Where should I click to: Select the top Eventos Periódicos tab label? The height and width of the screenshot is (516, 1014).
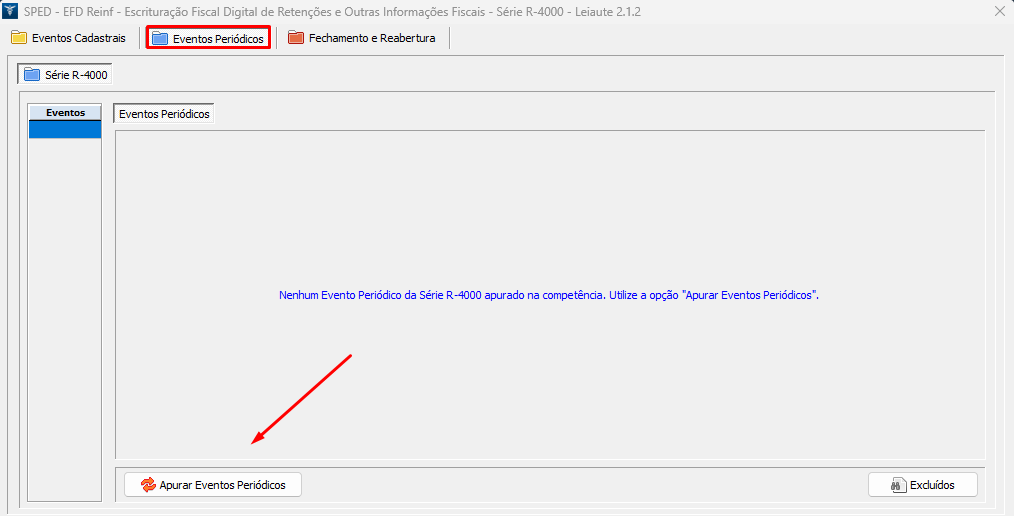click(x=218, y=38)
